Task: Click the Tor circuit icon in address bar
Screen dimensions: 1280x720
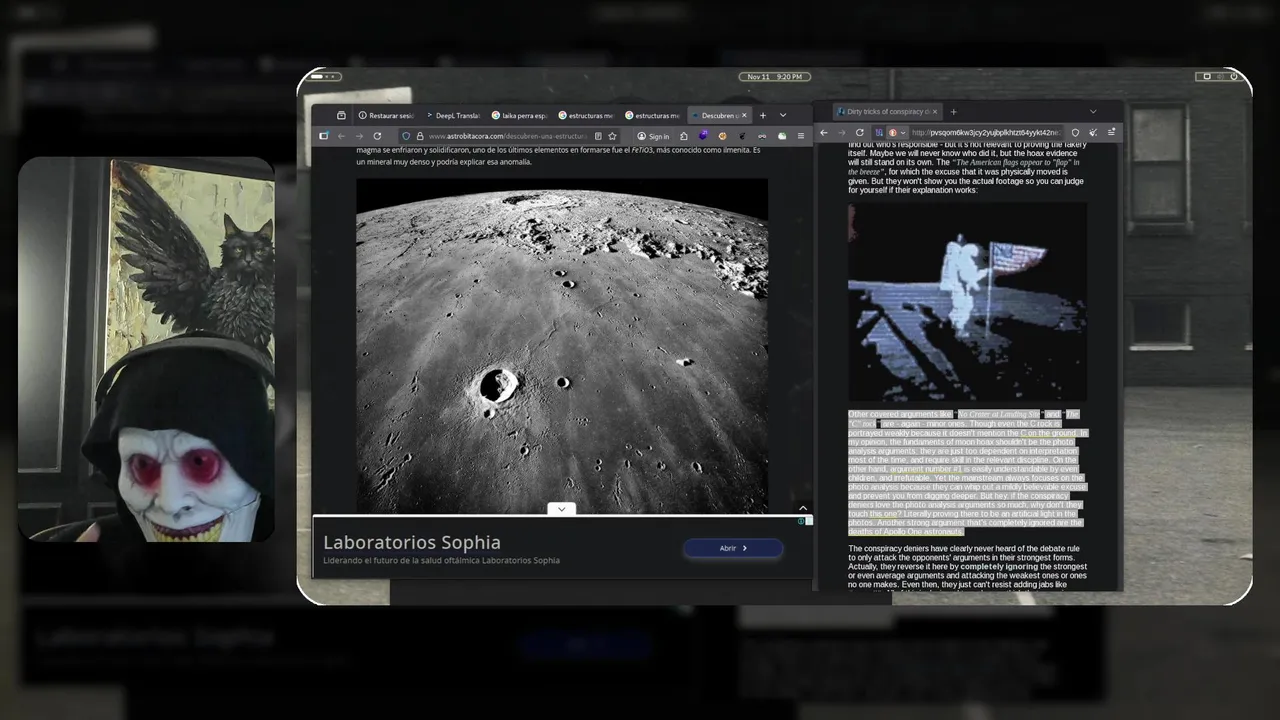Action: [x=879, y=132]
